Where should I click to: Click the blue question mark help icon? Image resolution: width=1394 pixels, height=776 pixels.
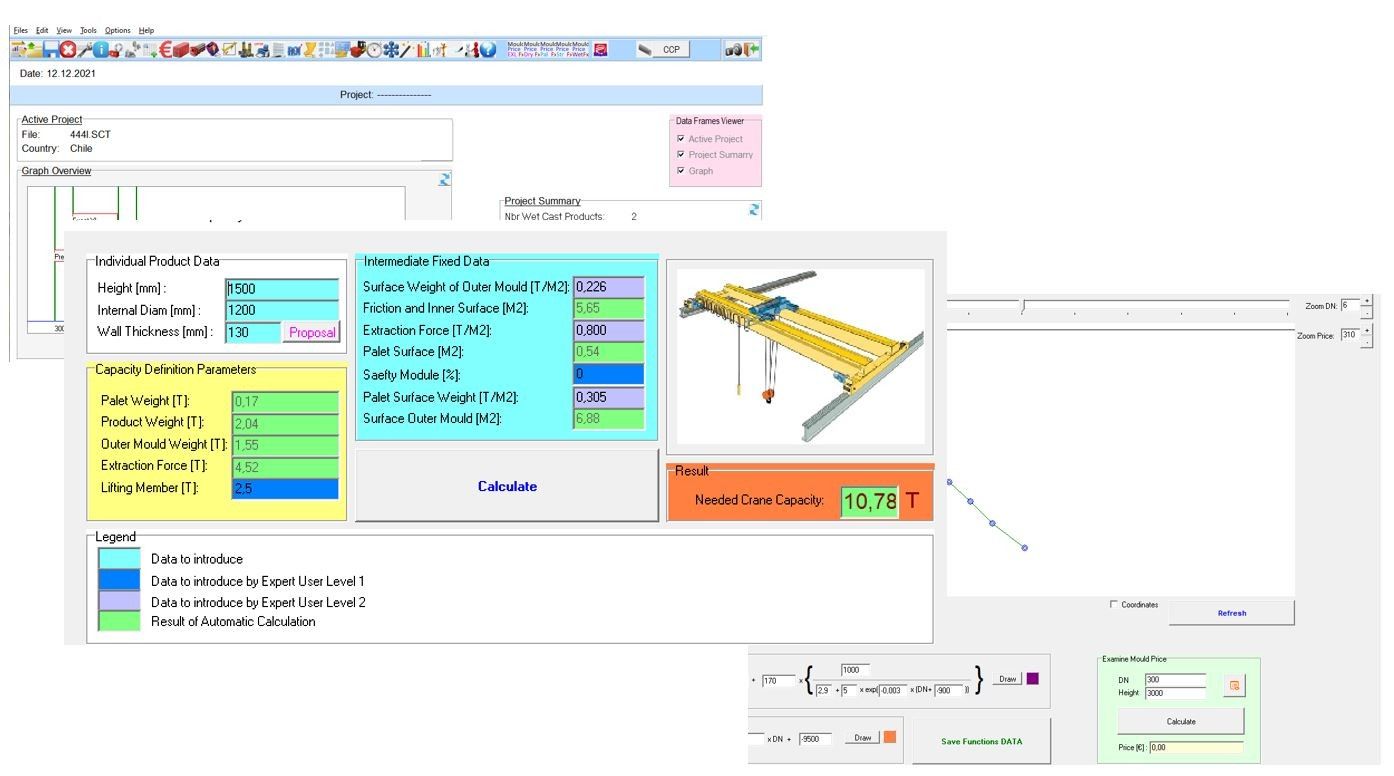tap(488, 50)
